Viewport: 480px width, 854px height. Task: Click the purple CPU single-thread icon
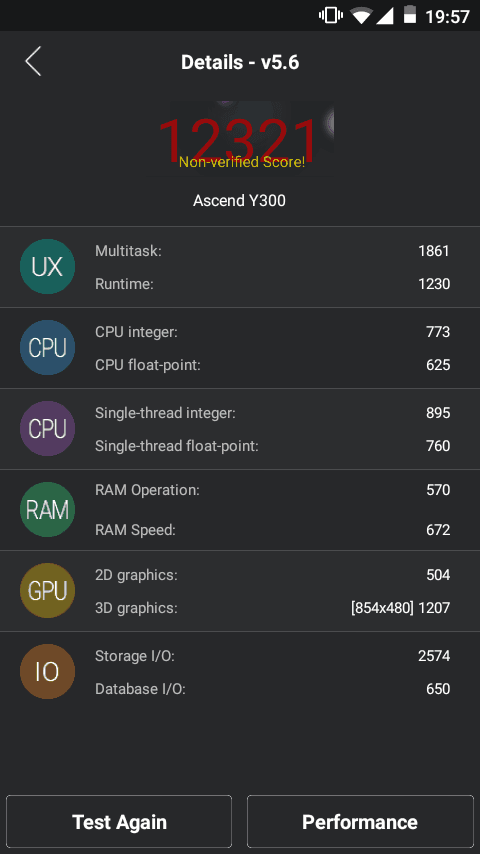47,429
